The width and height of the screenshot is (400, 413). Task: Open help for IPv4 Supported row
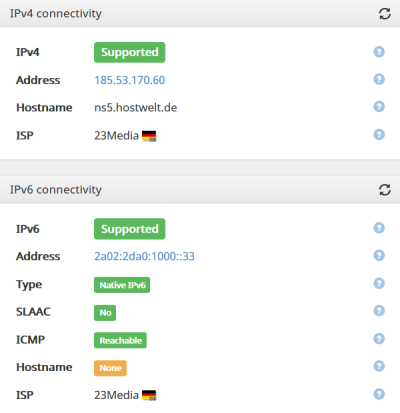379,52
